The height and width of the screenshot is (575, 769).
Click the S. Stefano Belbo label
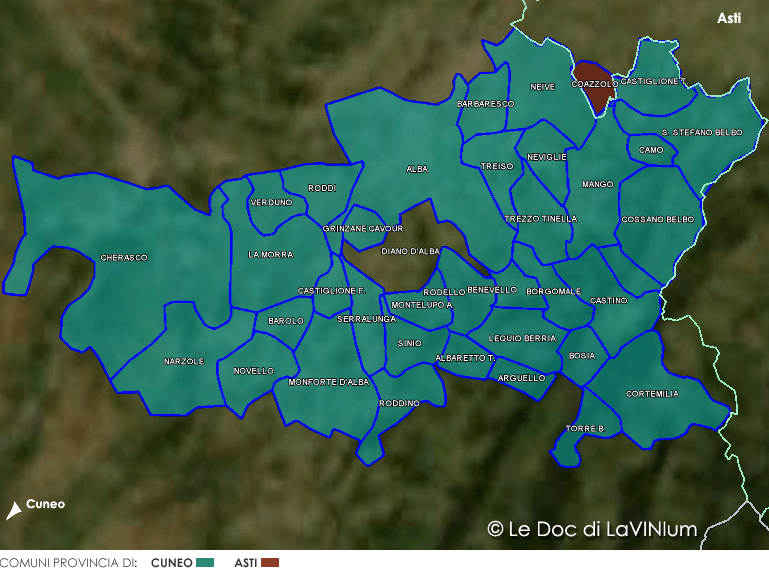tap(702, 132)
